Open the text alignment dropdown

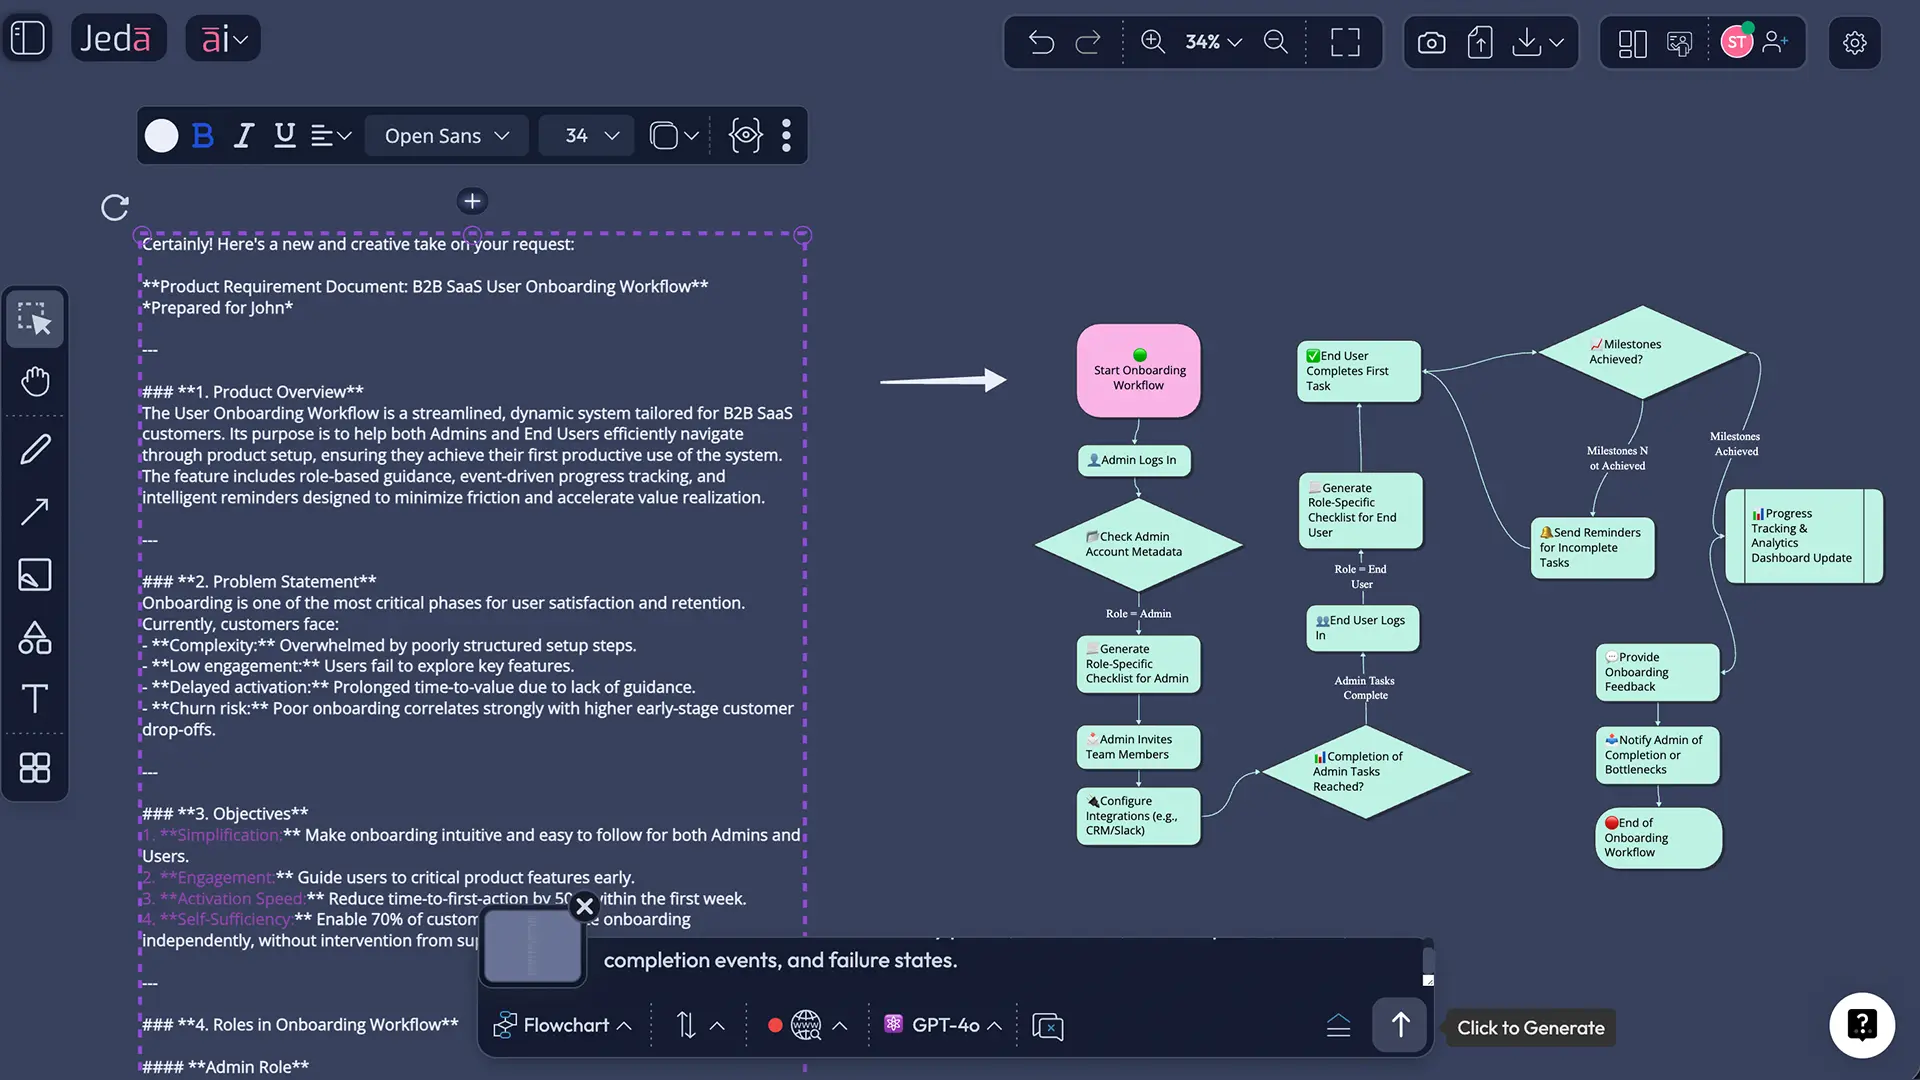point(331,136)
